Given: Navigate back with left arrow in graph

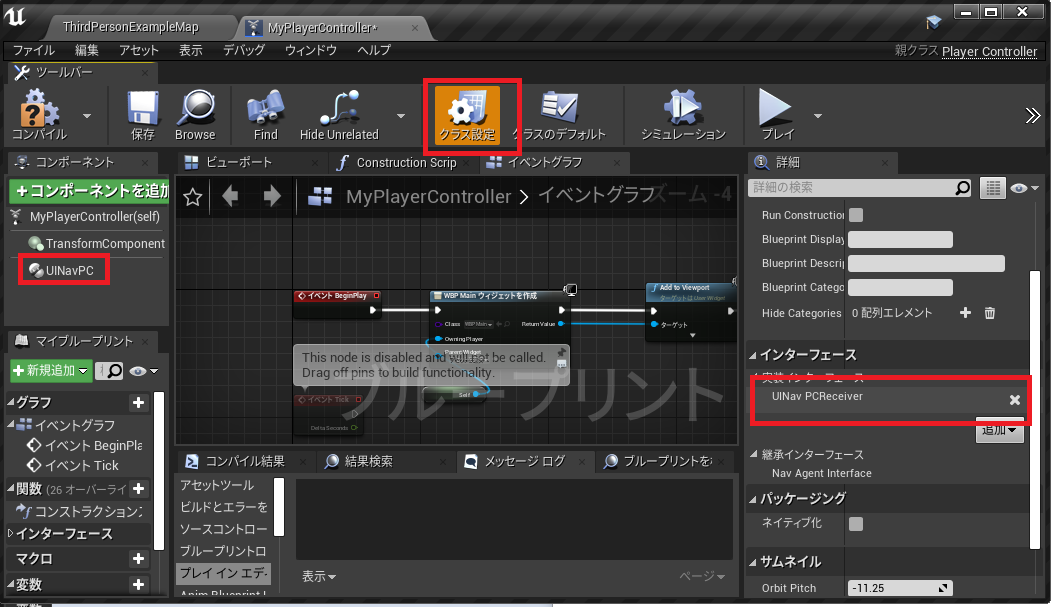Looking at the screenshot, I should pos(230,196).
